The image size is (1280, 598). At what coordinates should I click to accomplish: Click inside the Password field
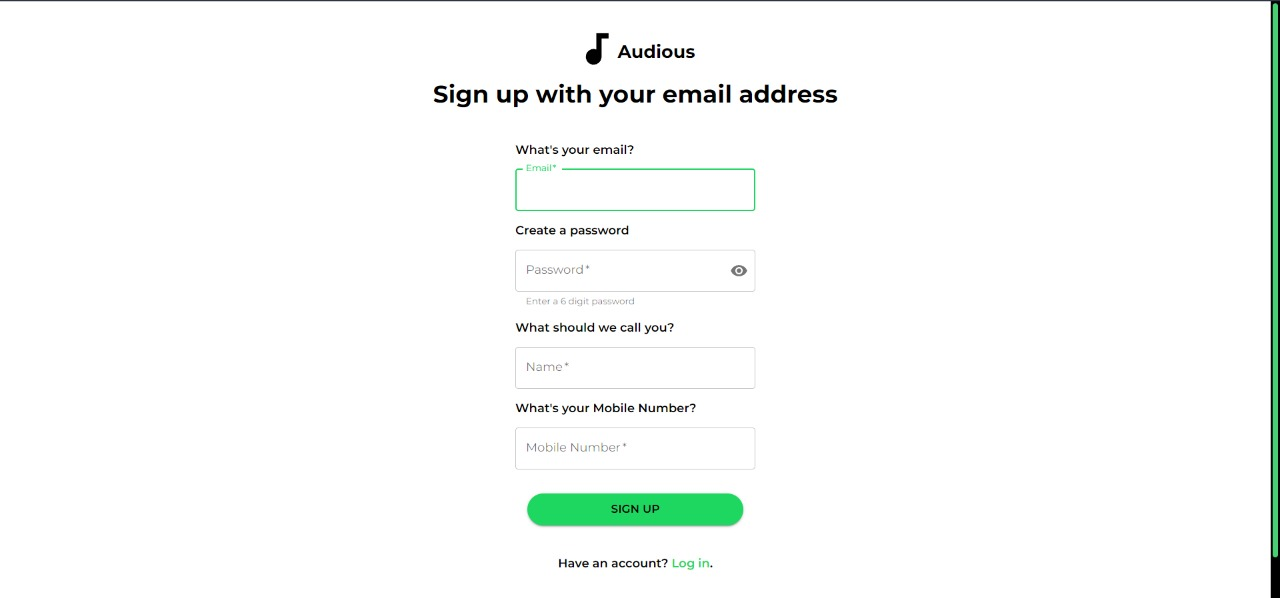(x=620, y=270)
